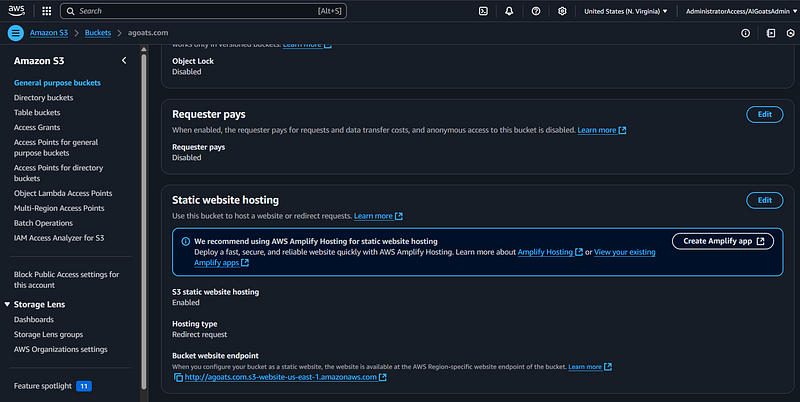Open the United States (N. Virginia) region dropdown
Screen dimensions: 800x402
click(x=625, y=11)
